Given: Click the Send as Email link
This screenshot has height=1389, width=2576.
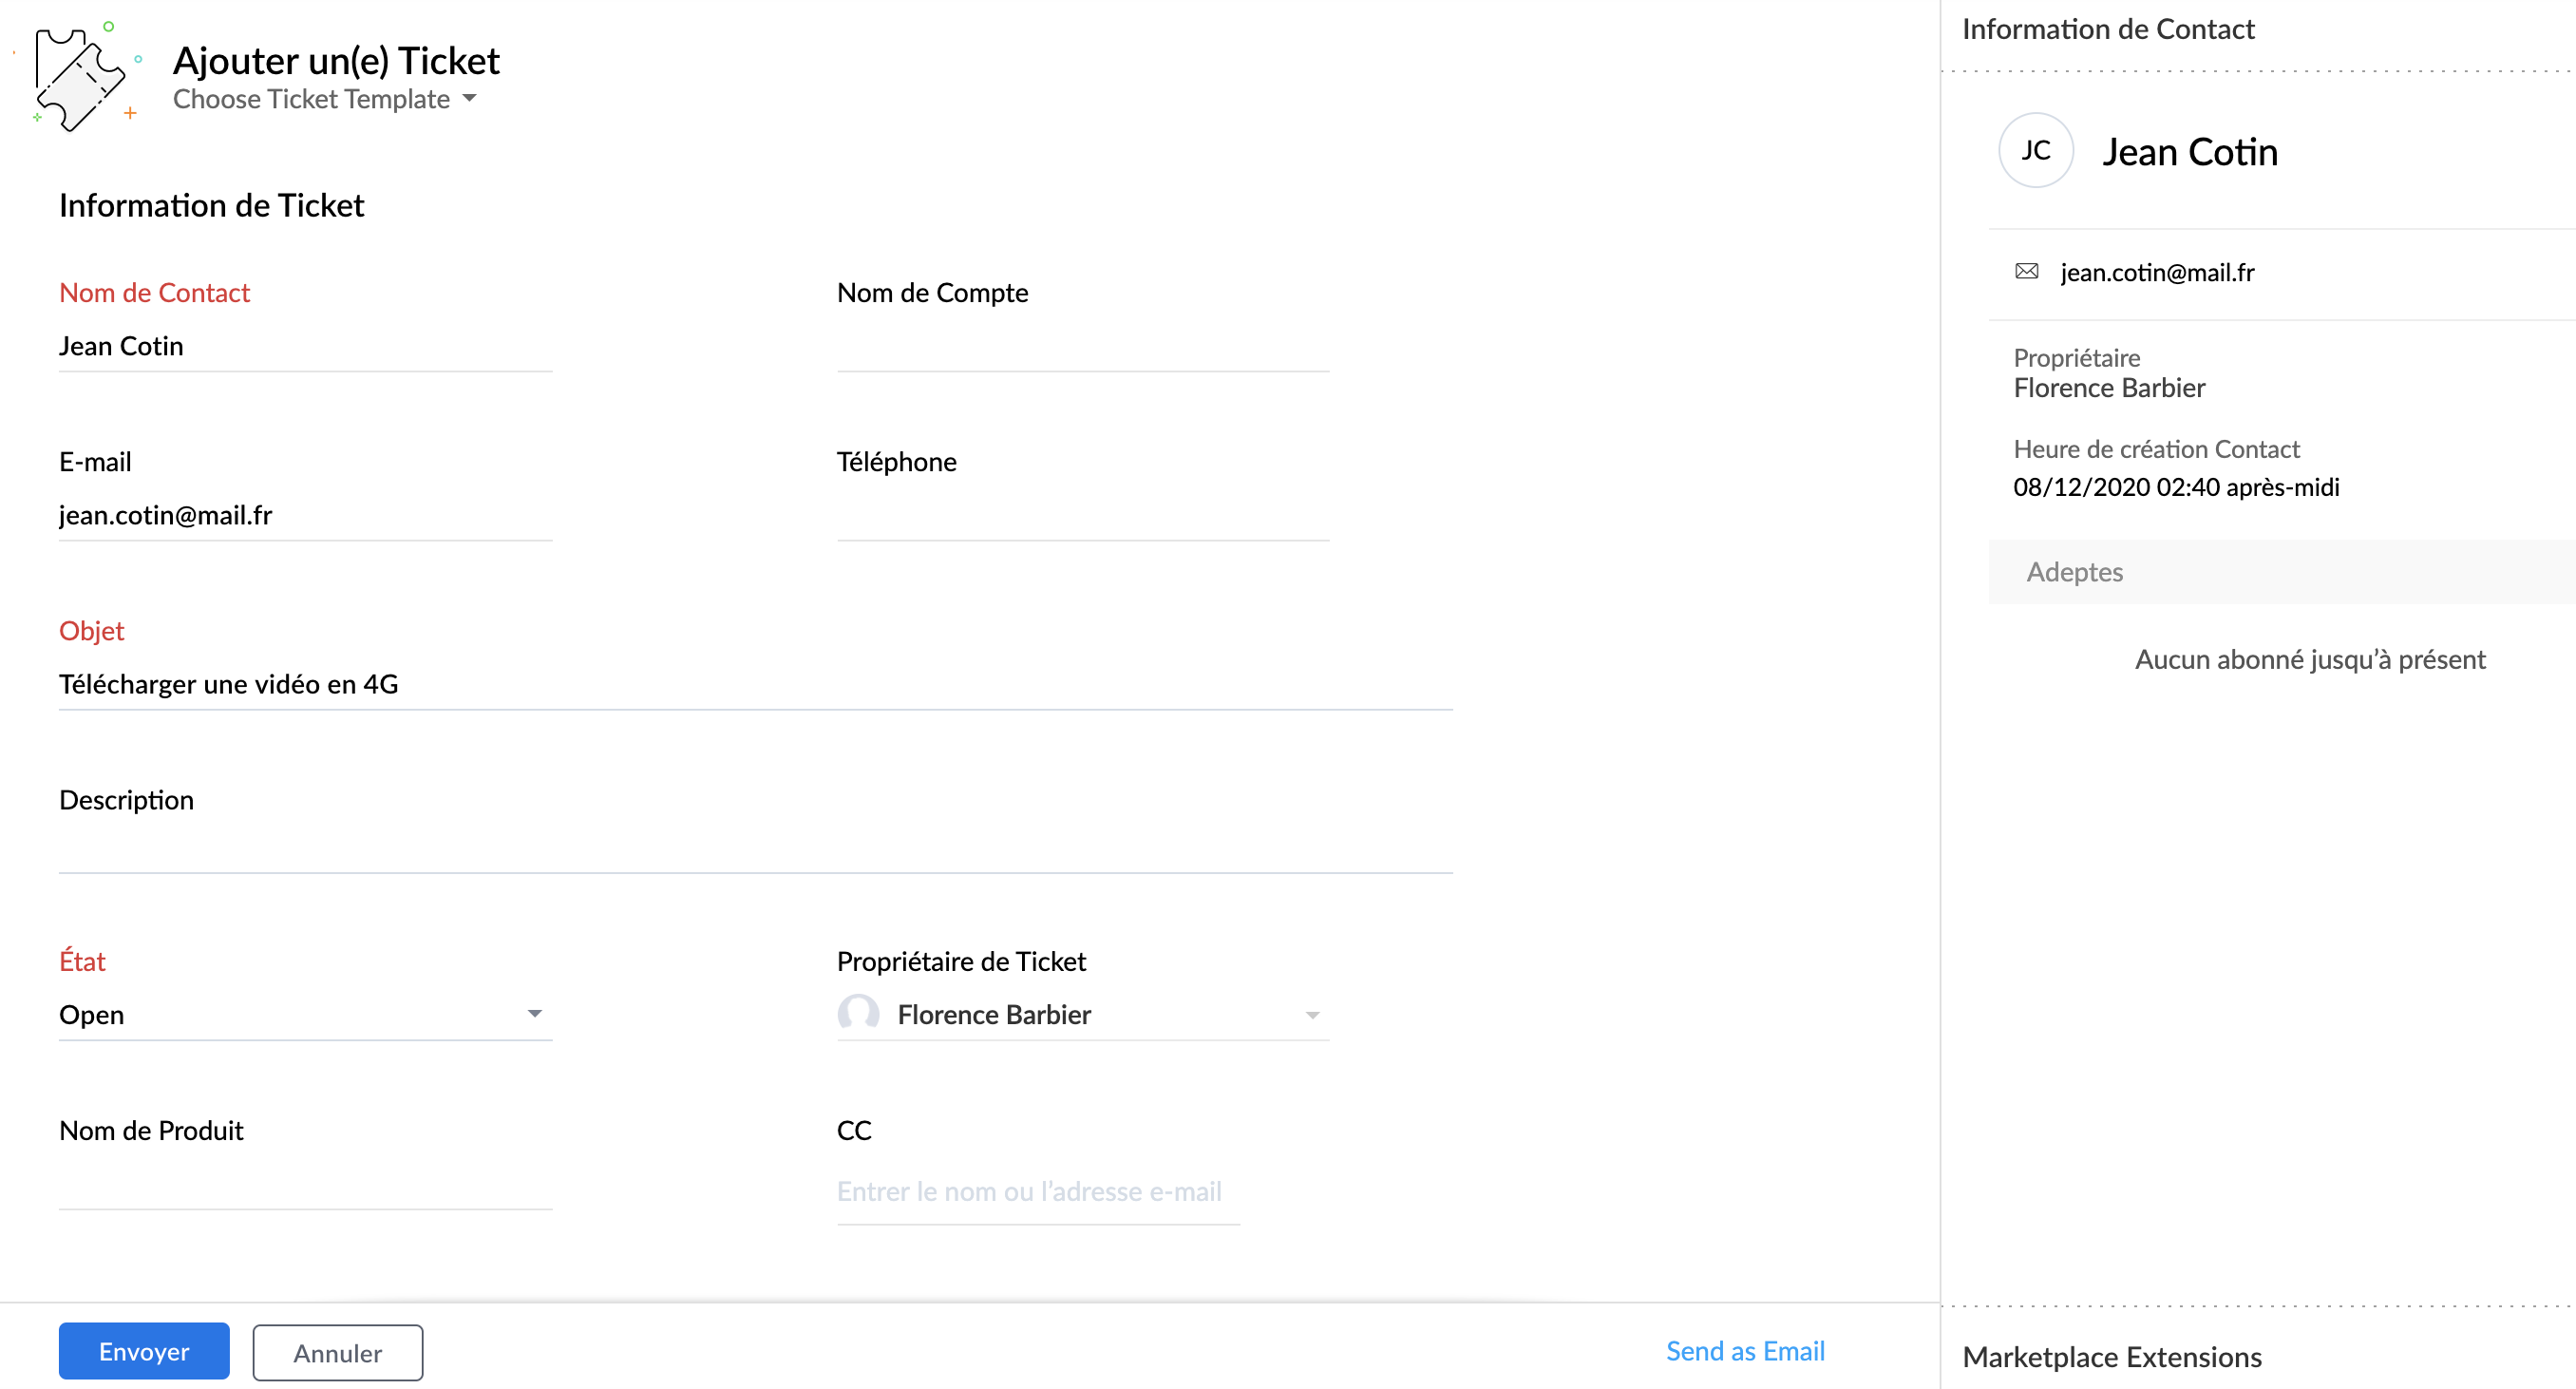Looking at the screenshot, I should pos(1744,1351).
